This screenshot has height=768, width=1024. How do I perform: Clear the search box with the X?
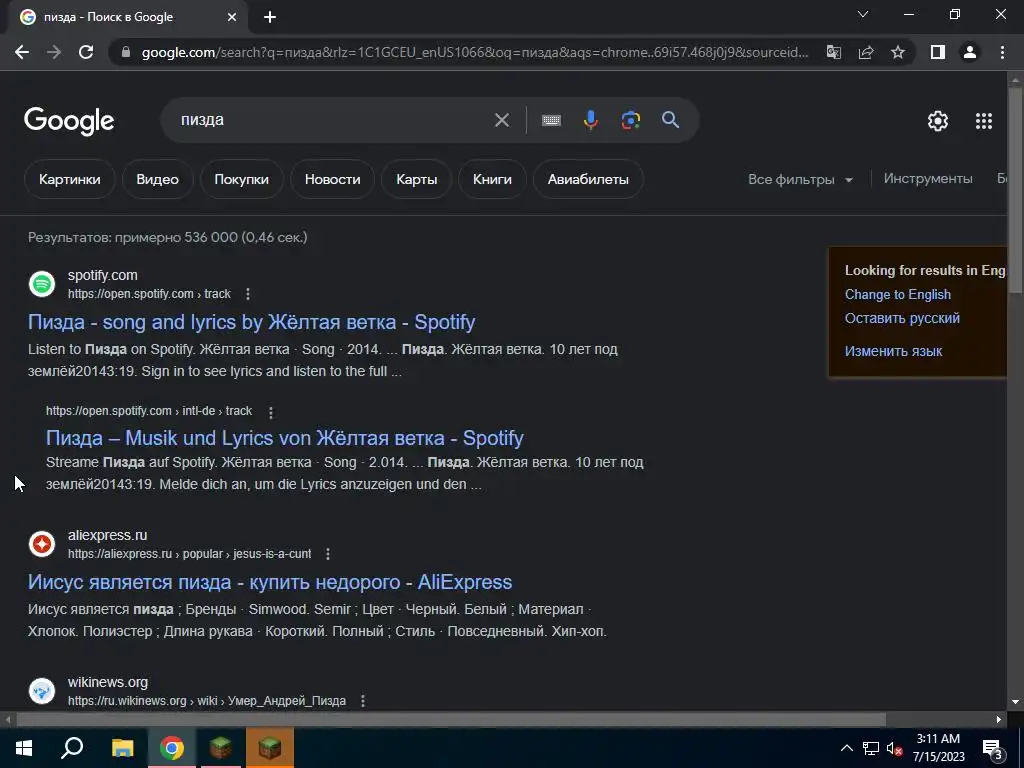tap(502, 120)
